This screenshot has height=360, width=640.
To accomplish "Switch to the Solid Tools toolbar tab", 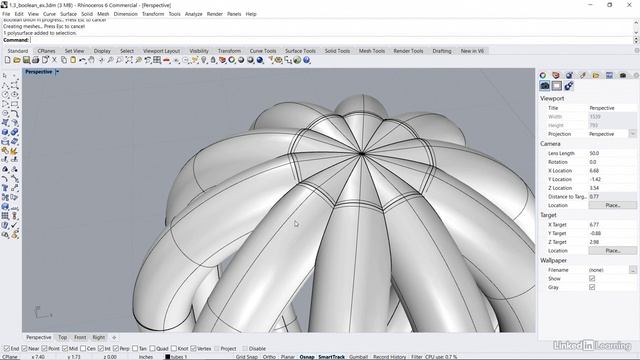I will (337, 51).
